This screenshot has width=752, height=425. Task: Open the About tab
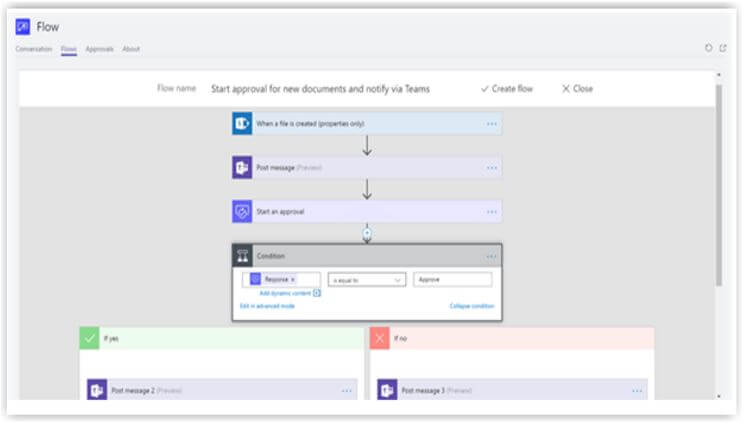pos(131,49)
